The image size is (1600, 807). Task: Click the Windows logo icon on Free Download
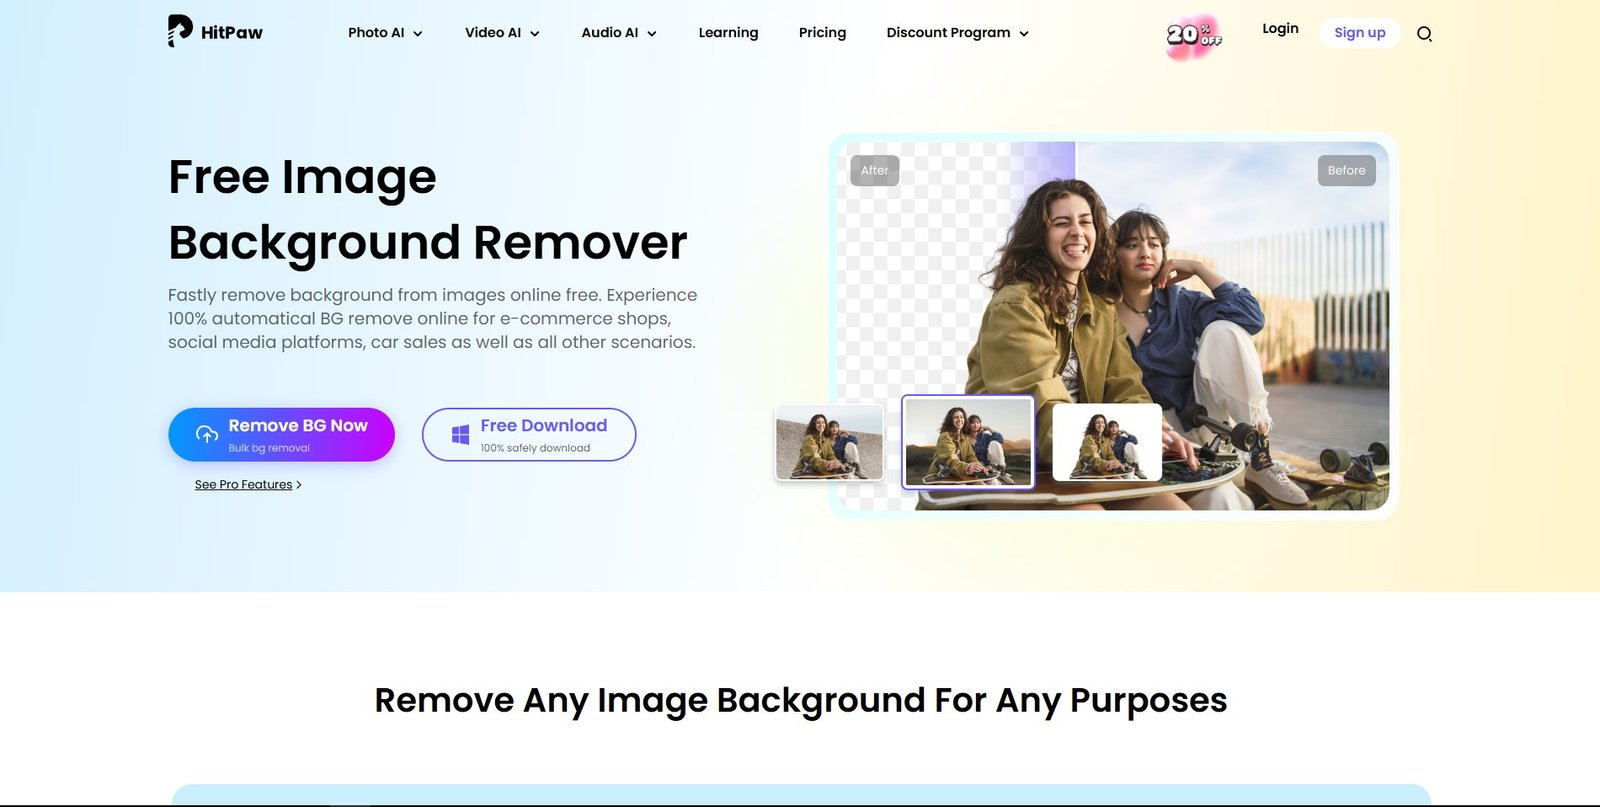coord(460,435)
